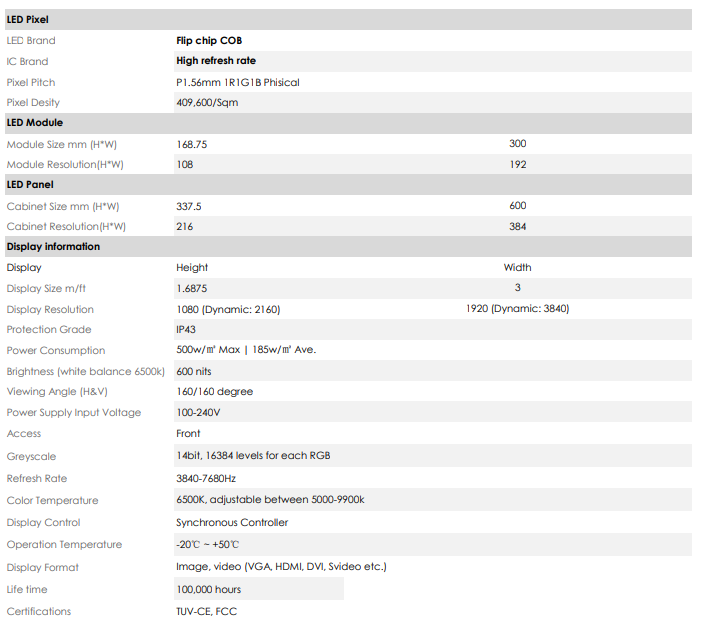Screen dimensions: 703x626
Task: Click the 100,000 hours life time cell
Action: click(x=259, y=589)
